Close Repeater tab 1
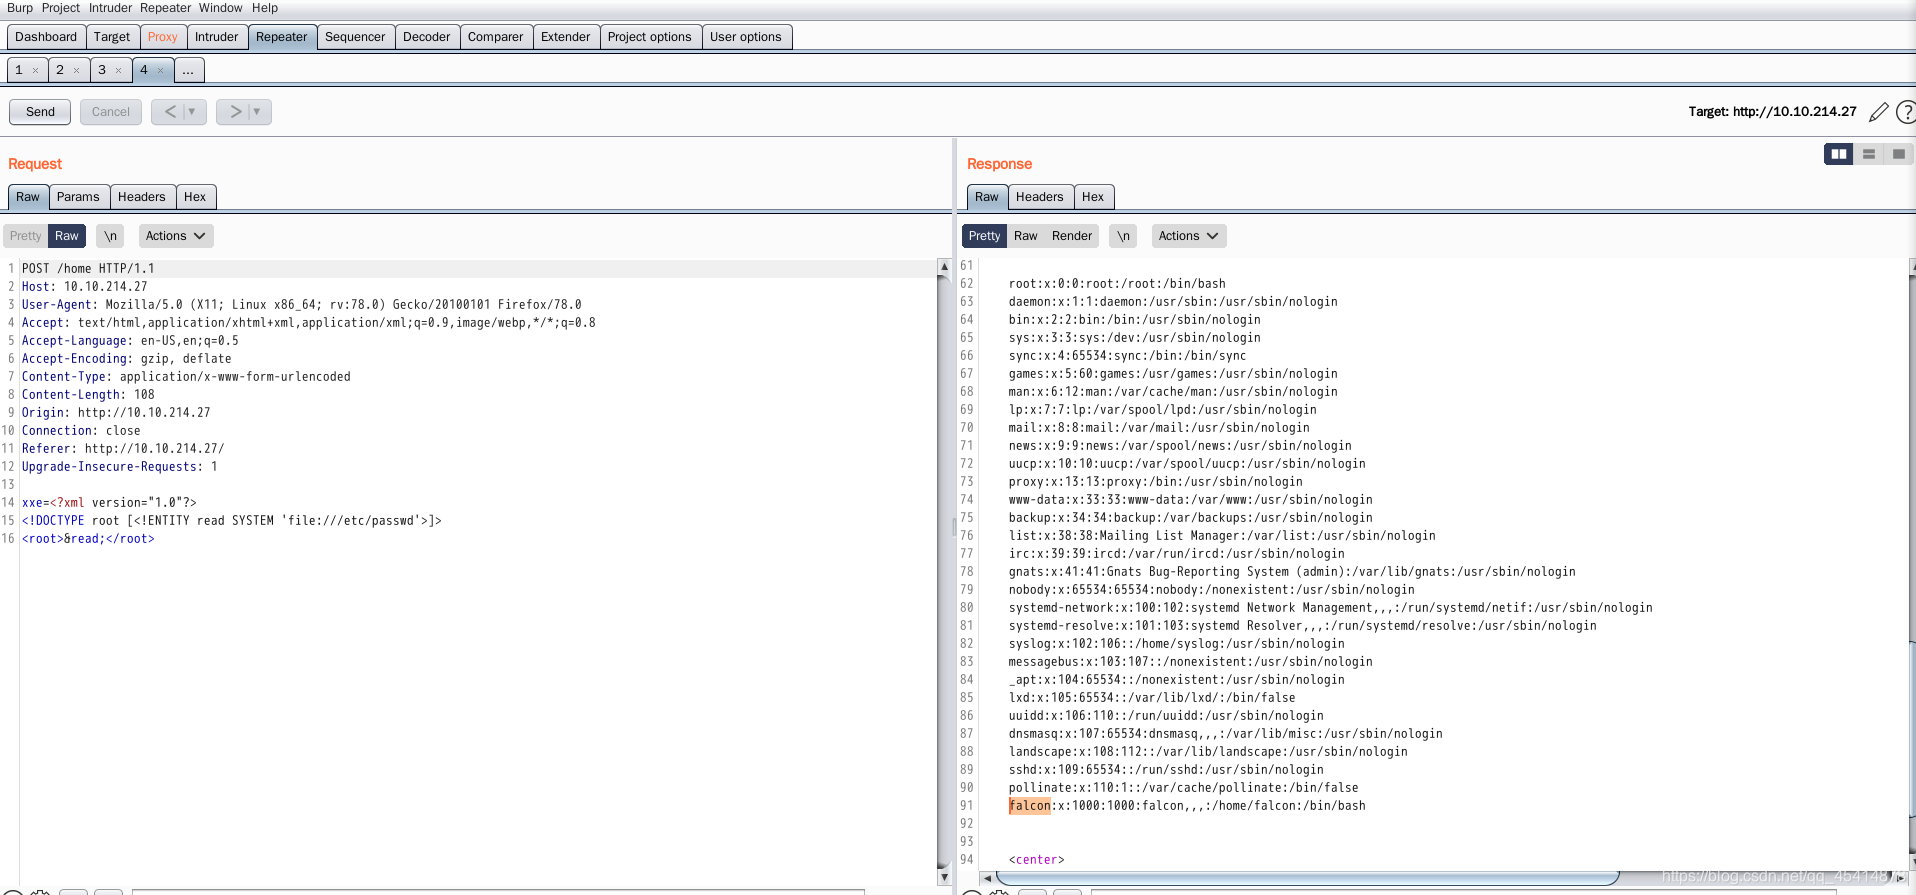The height and width of the screenshot is (895, 1916). (36, 71)
